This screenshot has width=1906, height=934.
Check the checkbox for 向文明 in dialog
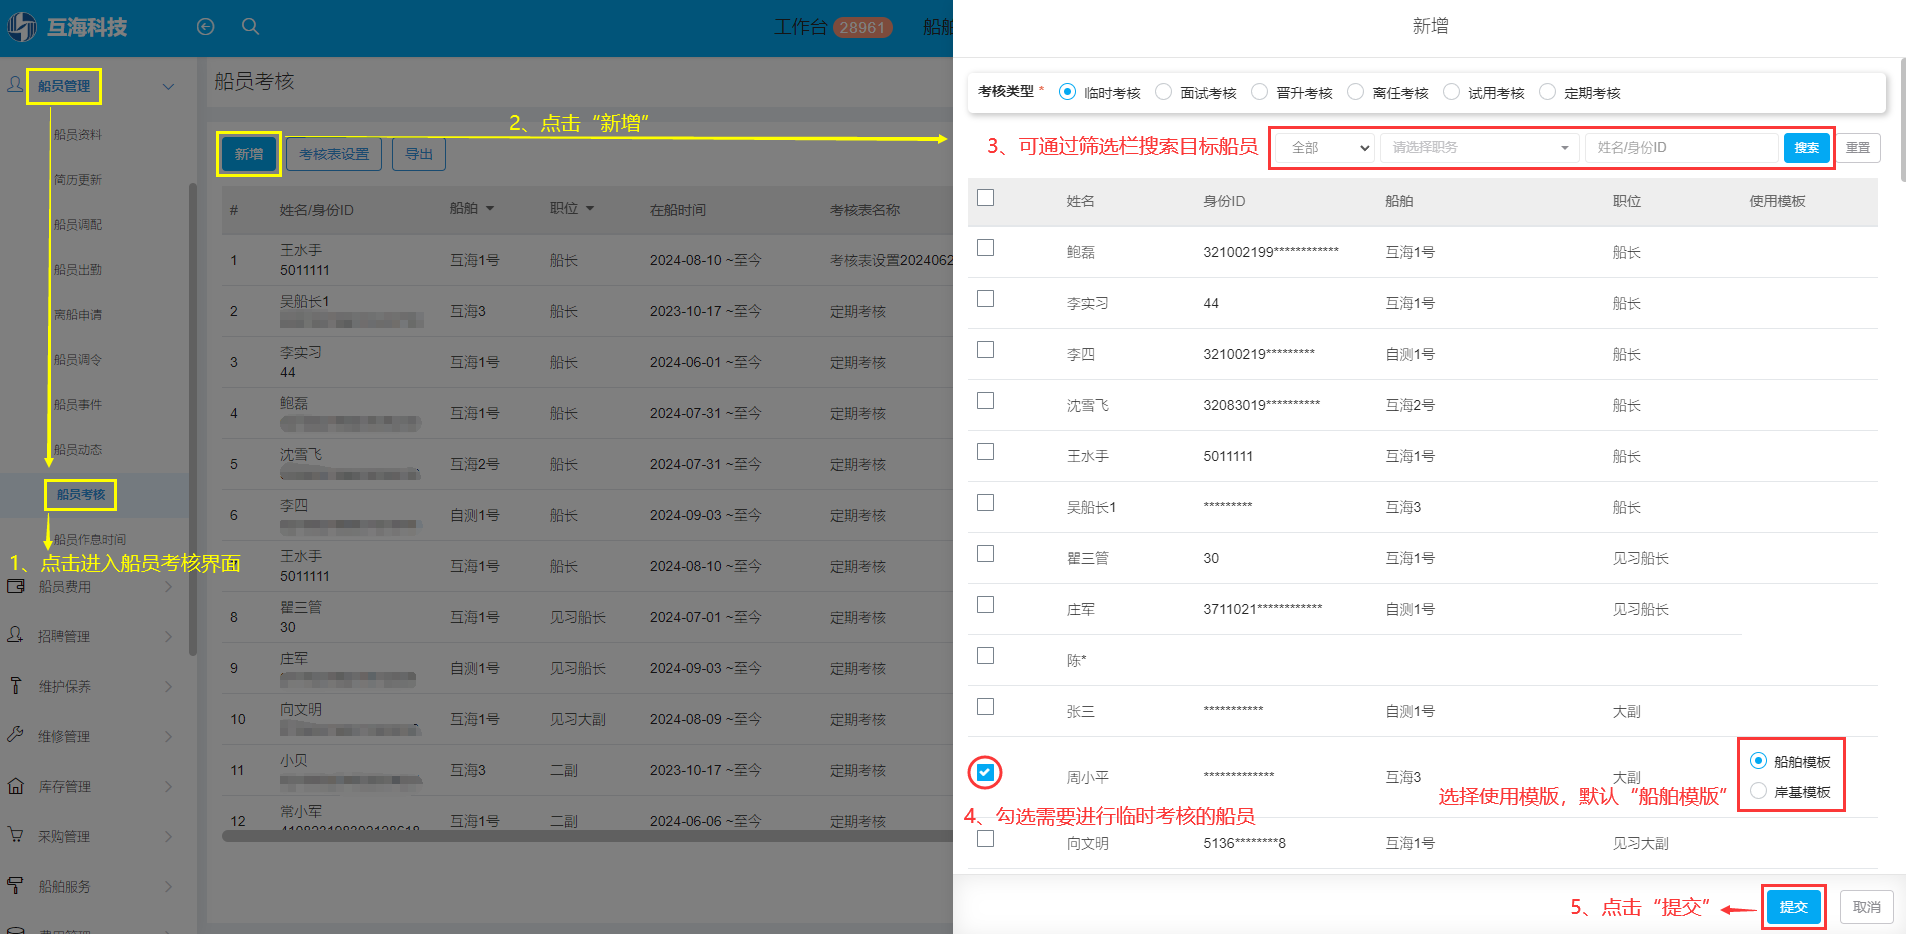click(985, 839)
